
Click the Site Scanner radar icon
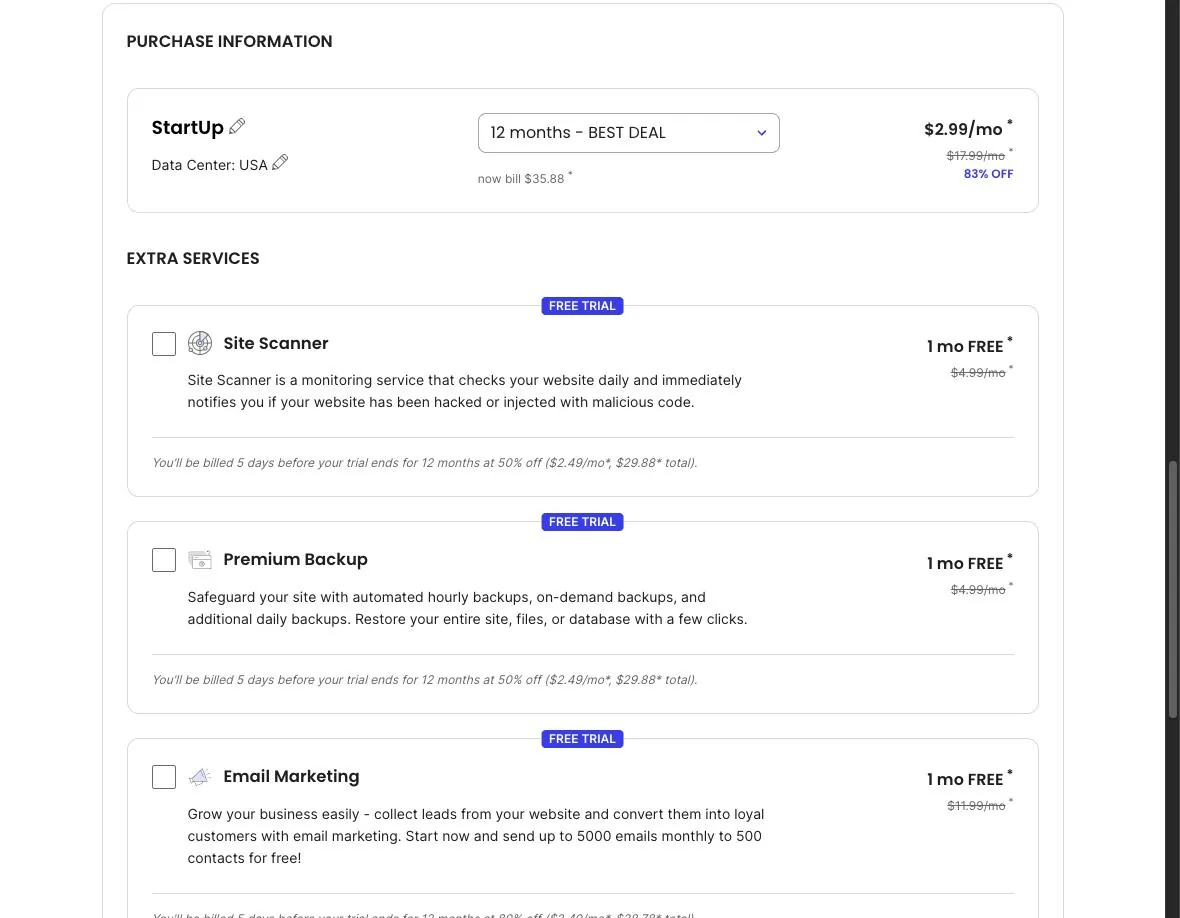(x=199, y=343)
